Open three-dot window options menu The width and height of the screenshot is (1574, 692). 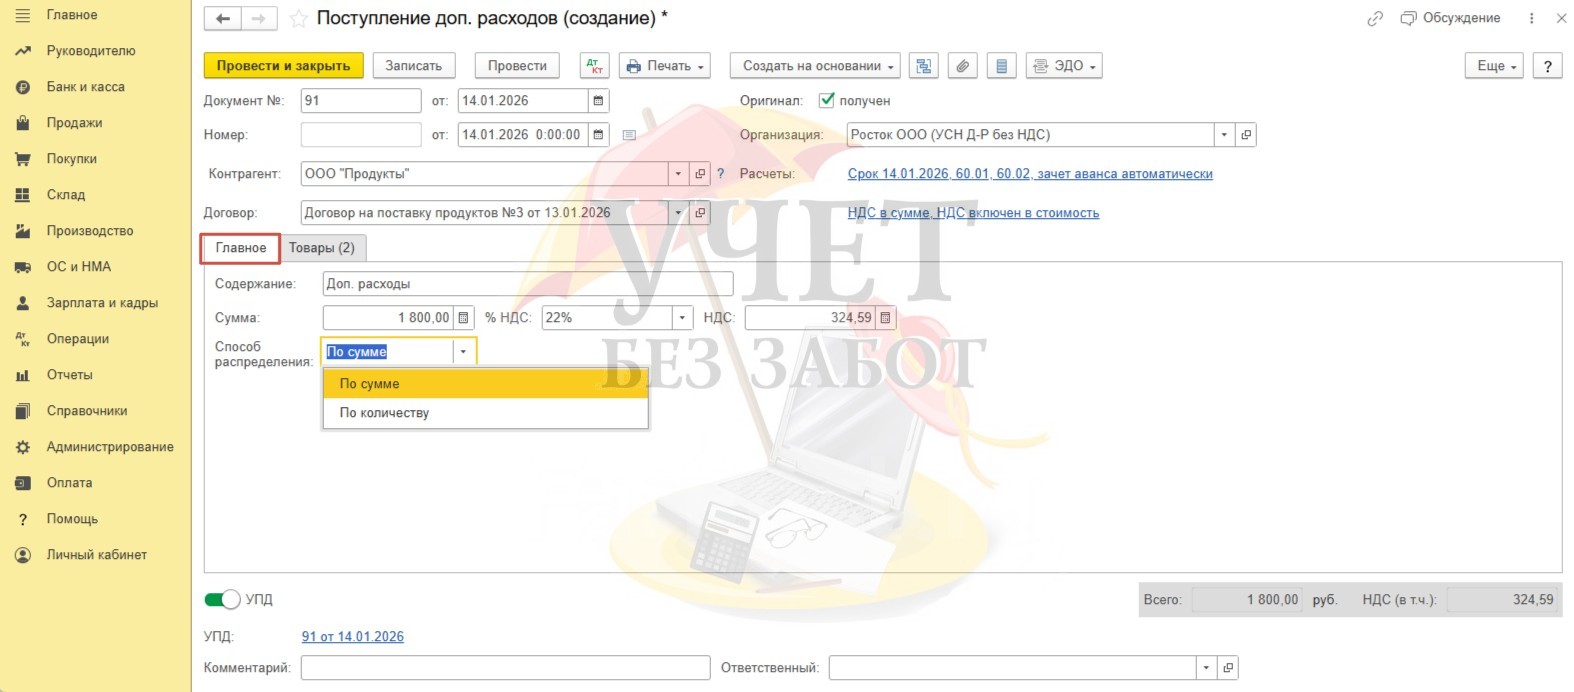pos(1531,19)
